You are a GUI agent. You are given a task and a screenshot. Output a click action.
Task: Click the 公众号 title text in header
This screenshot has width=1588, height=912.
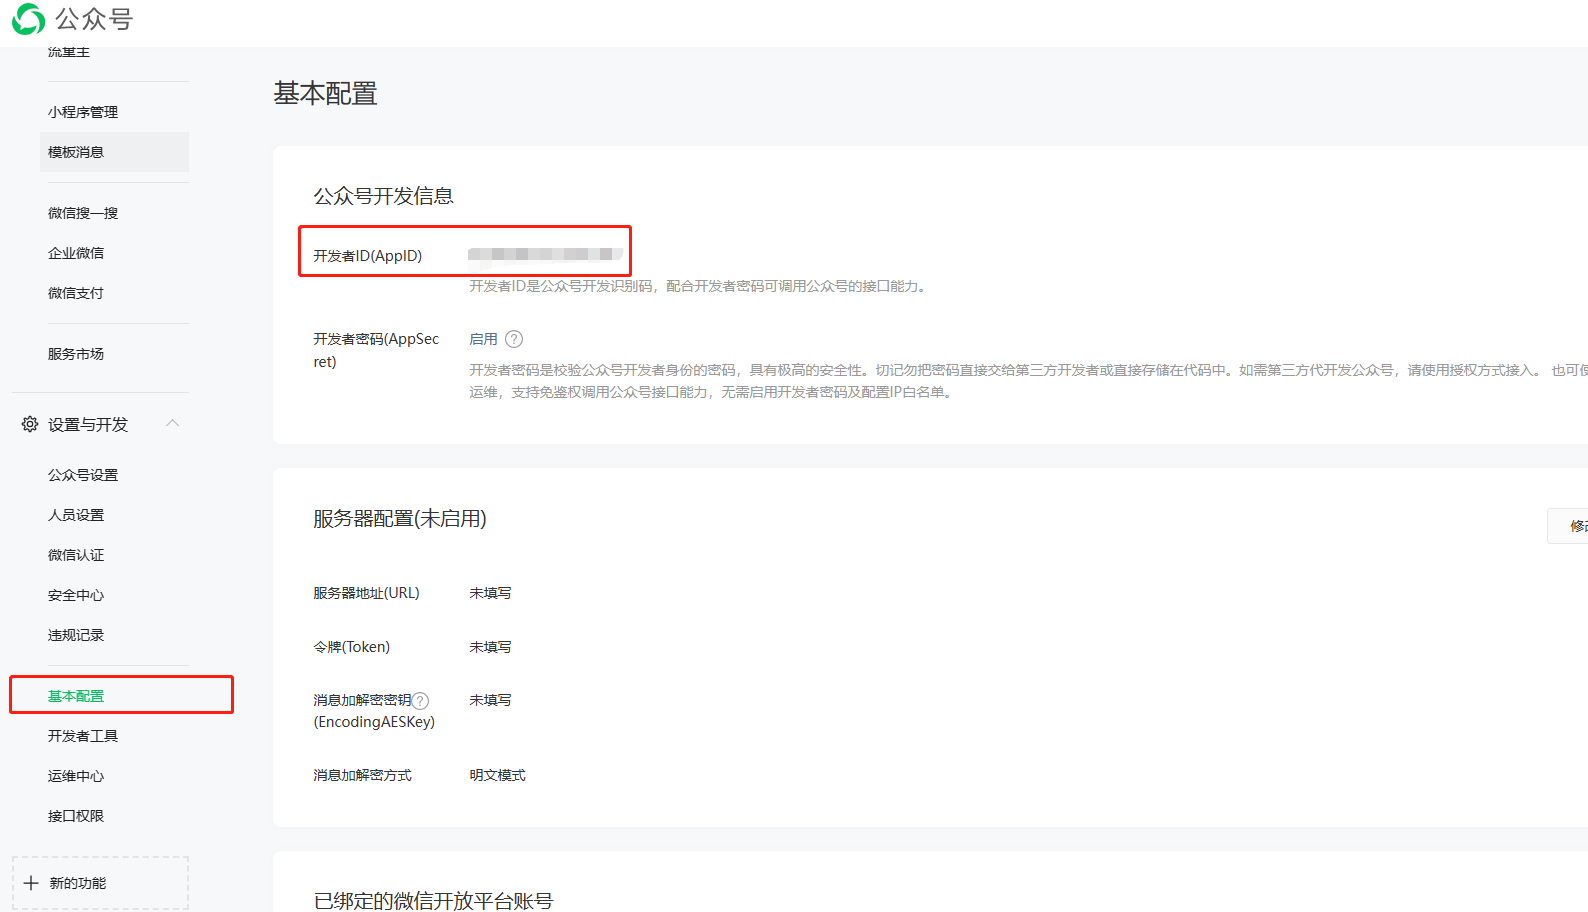(x=94, y=19)
